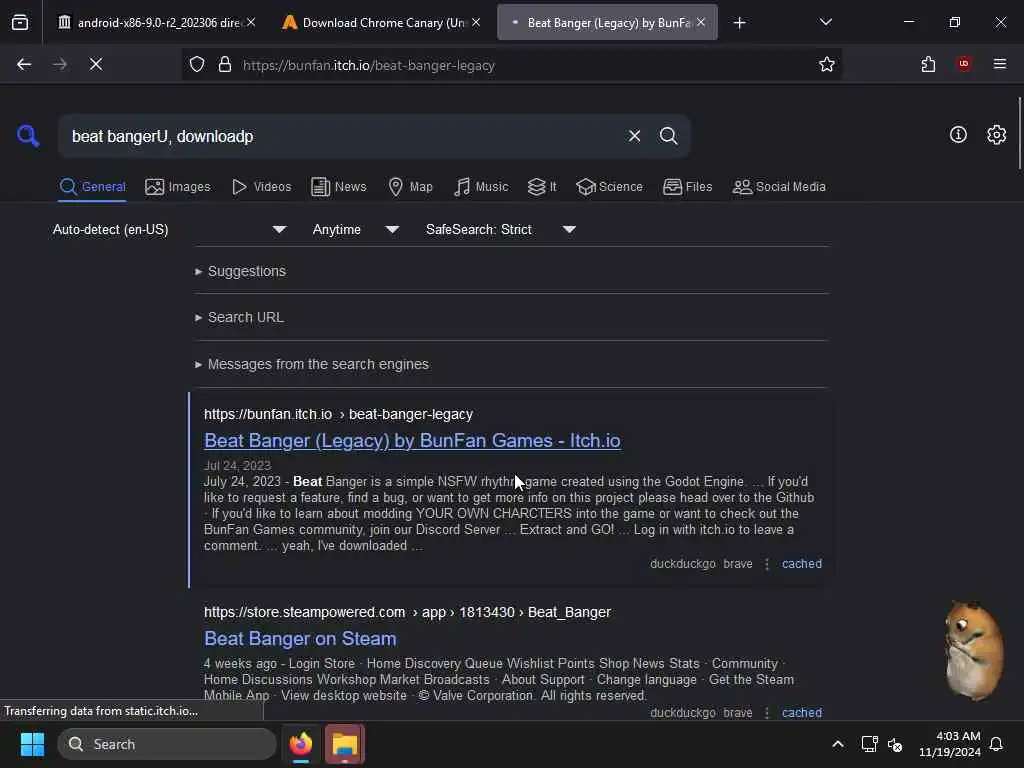Open Beat Banger (Legacy) by BunFan Games link

pos(412,441)
